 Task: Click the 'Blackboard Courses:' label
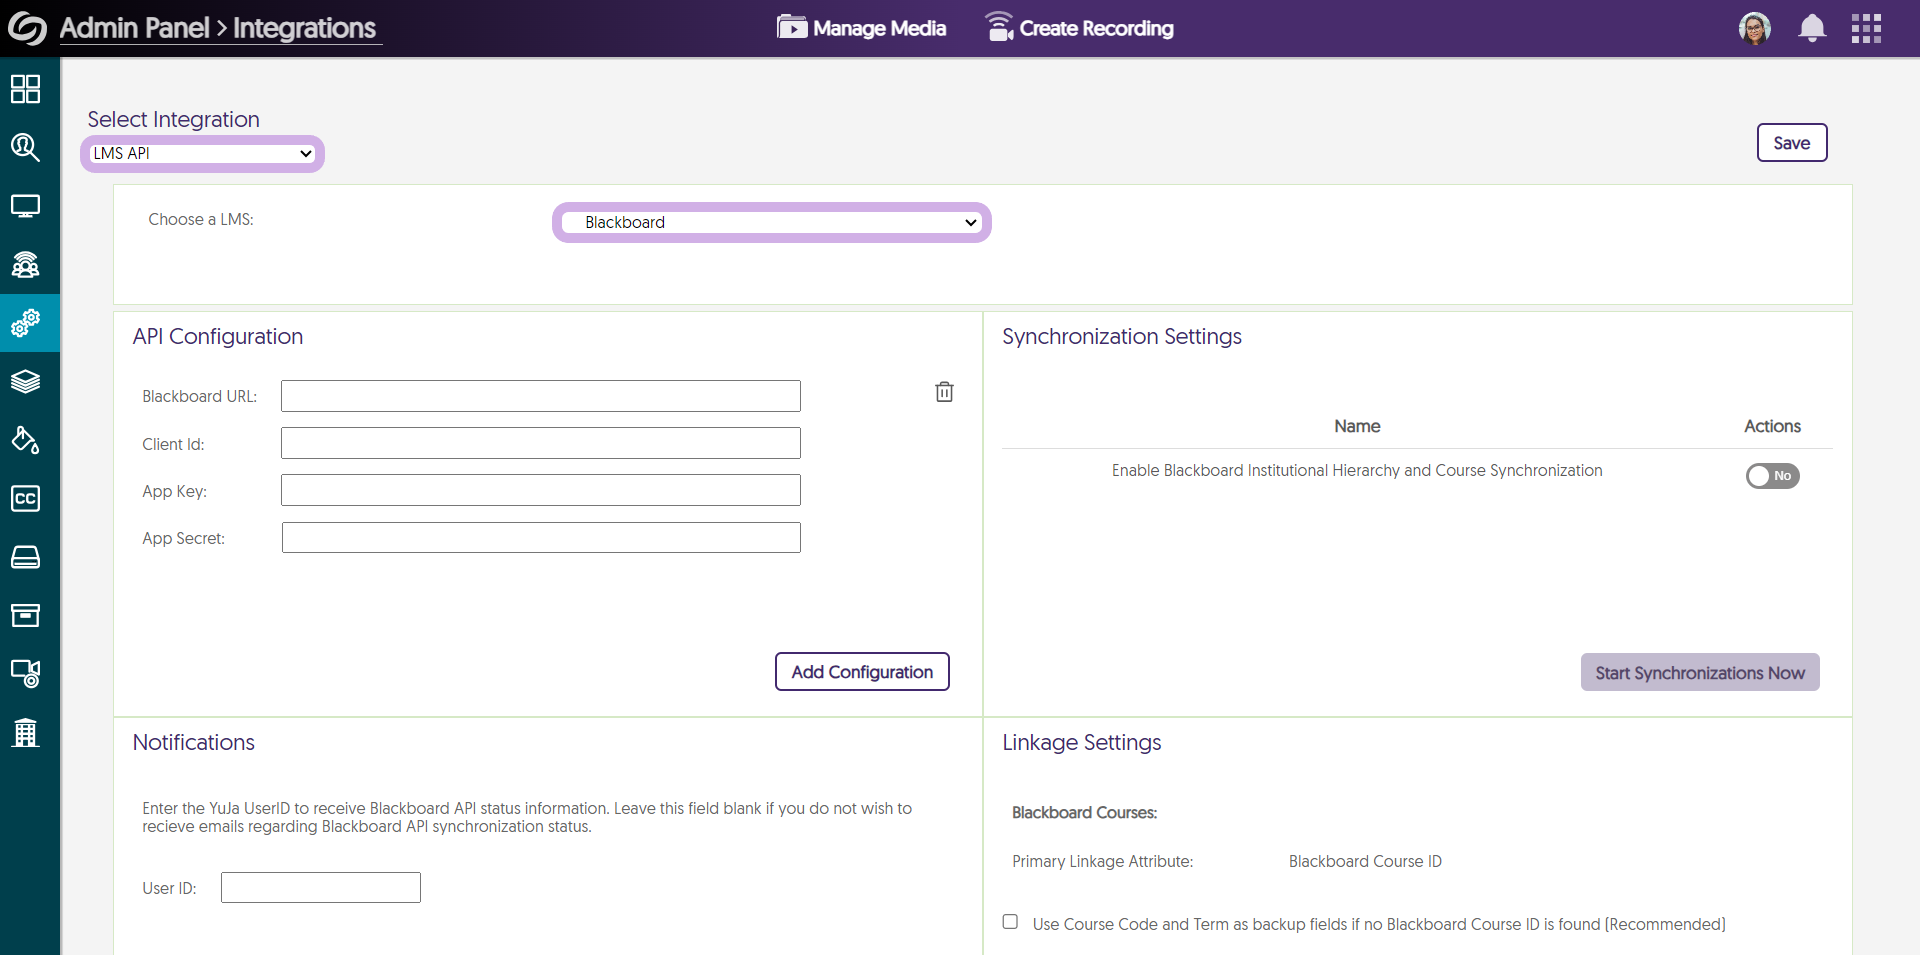[x=1085, y=813]
